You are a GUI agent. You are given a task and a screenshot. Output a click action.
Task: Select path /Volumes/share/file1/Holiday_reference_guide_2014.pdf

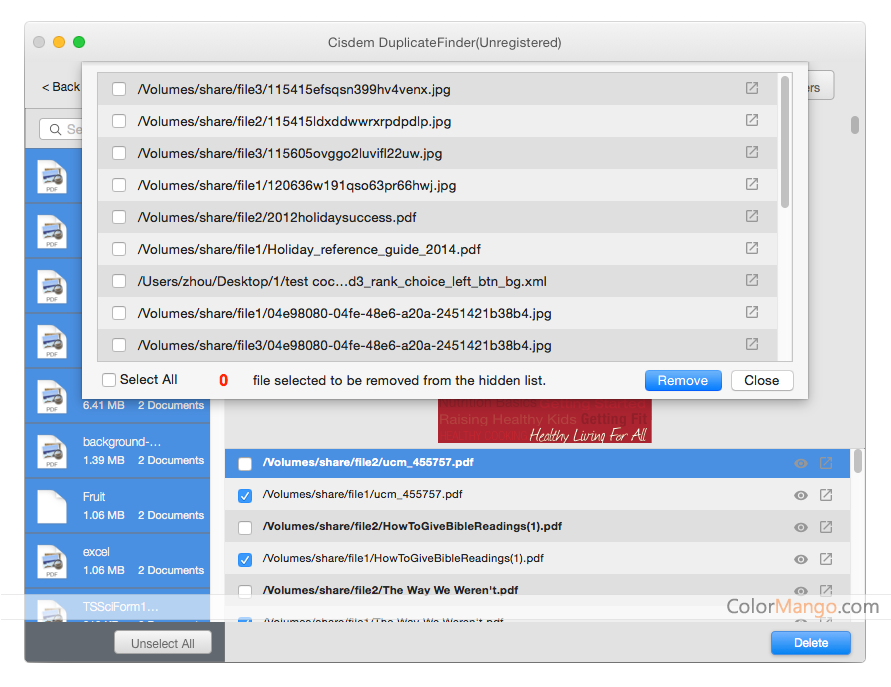[x=309, y=249]
